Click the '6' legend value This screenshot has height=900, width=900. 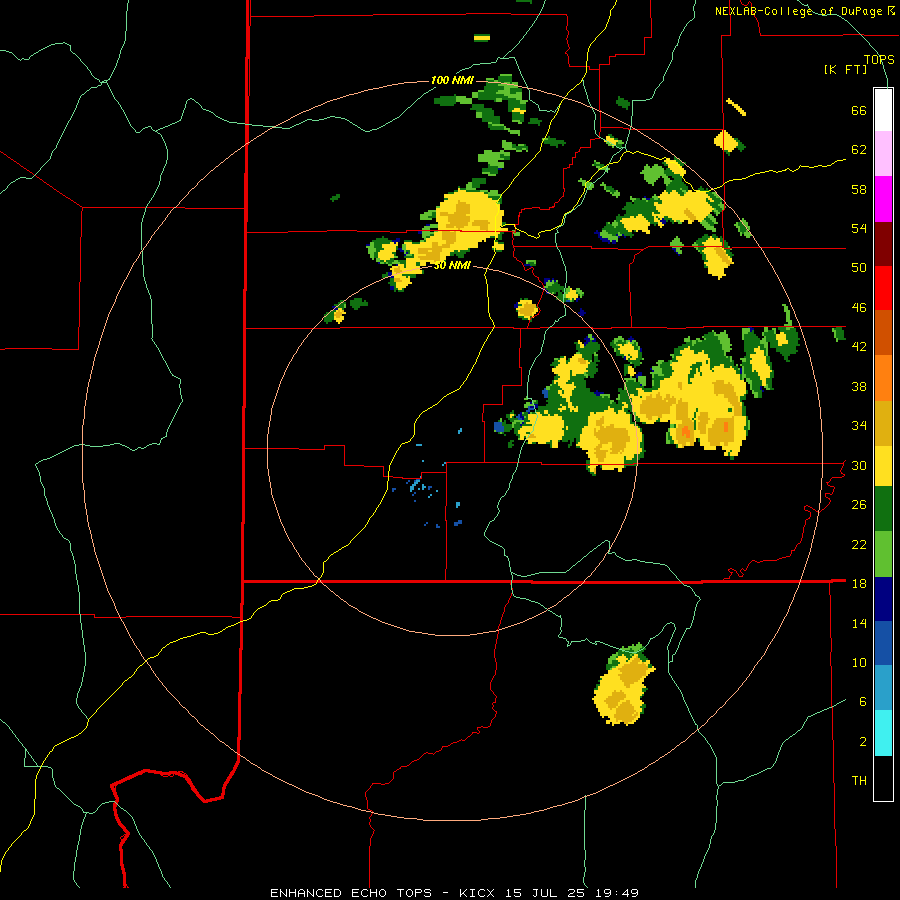[x=863, y=702]
